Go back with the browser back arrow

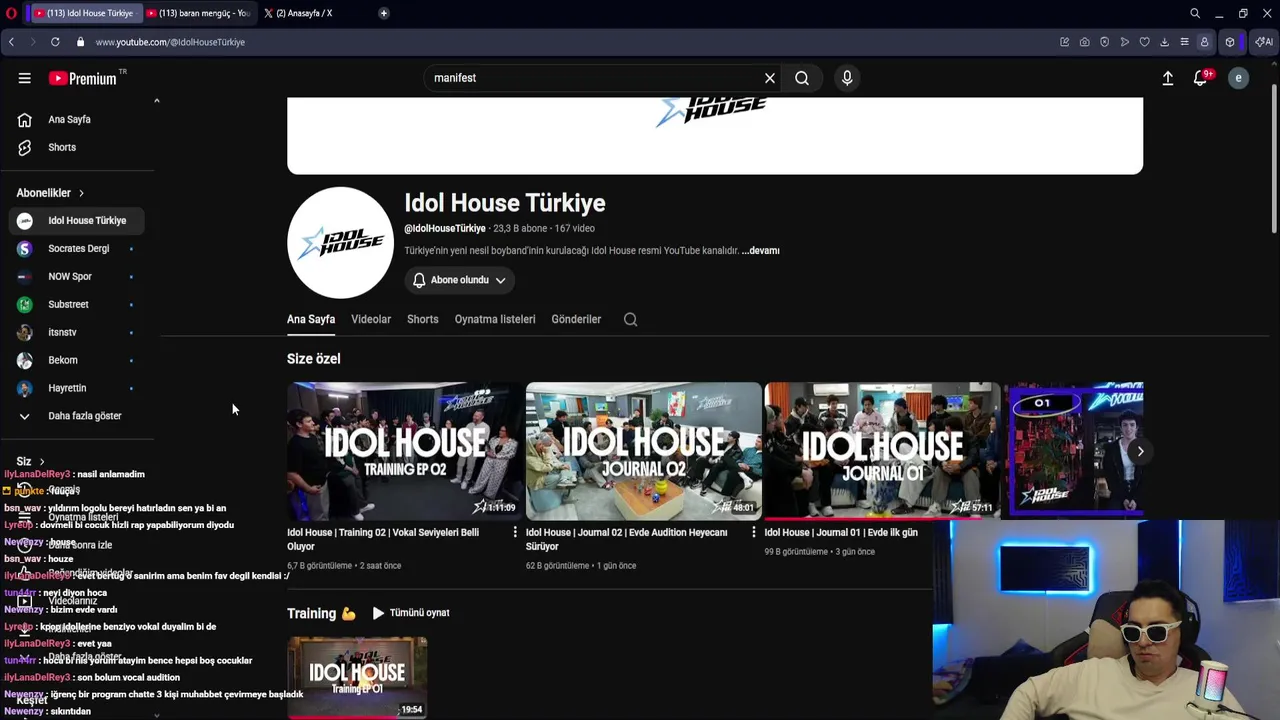(11, 42)
